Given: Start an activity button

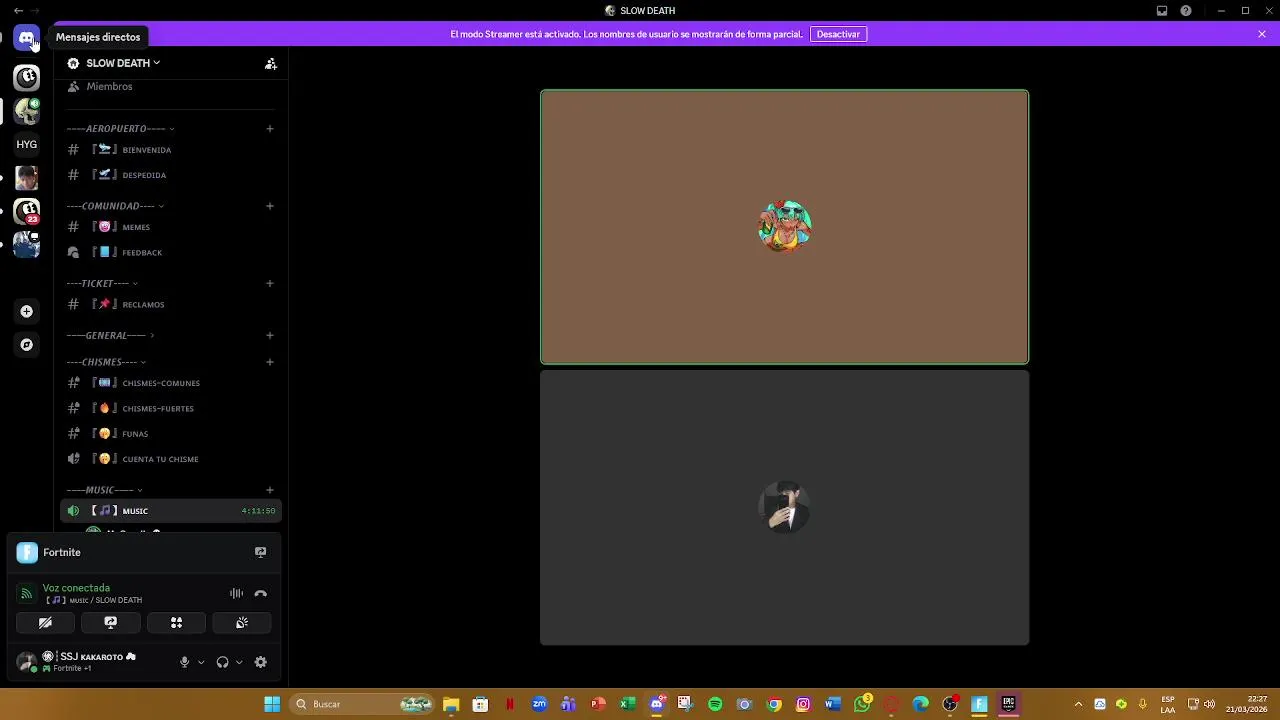Looking at the screenshot, I should pyautogui.click(x=176, y=622).
